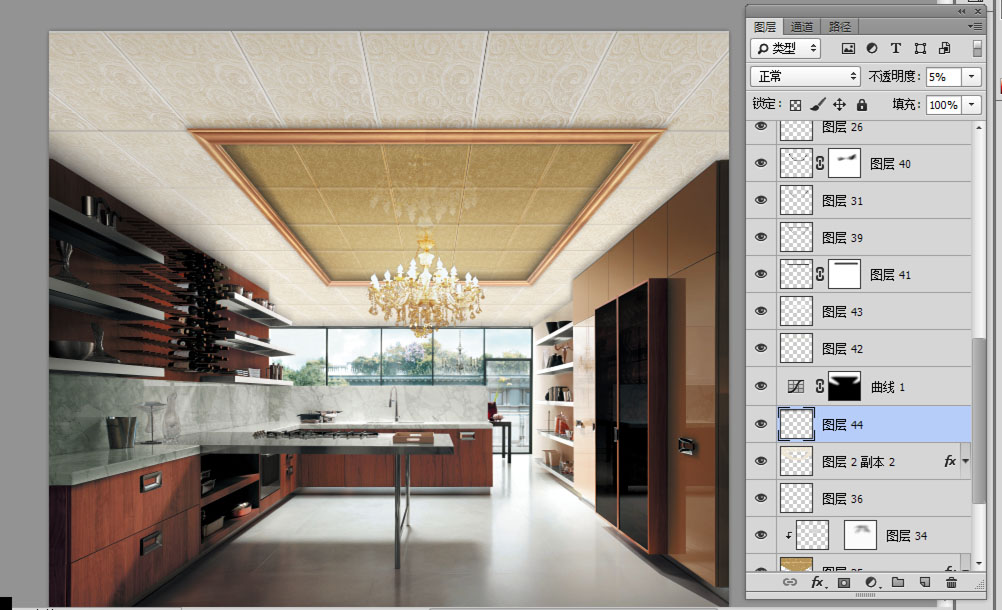Image resolution: width=1002 pixels, height=610 pixels.
Task: Switch to the 通道 tab
Action: tap(802, 27)
